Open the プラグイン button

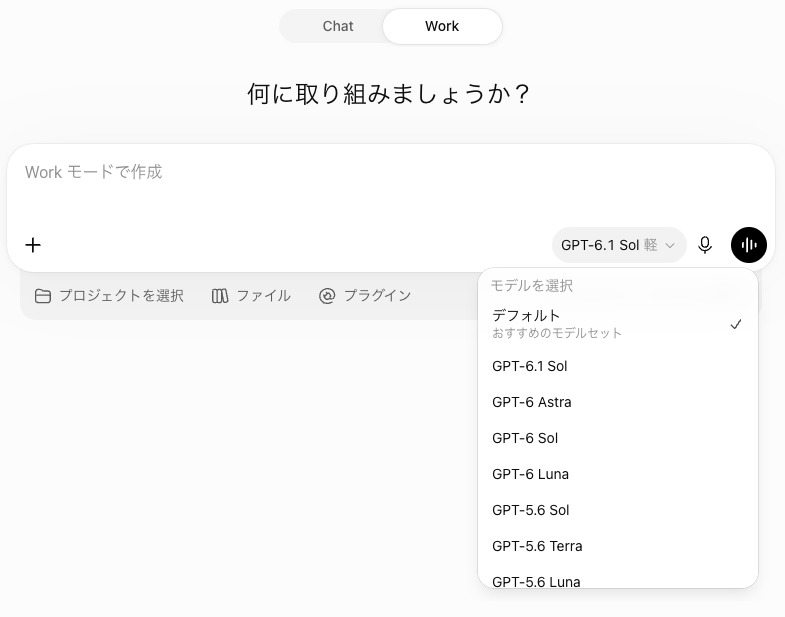pyautogui.click(x=365, y=296)
